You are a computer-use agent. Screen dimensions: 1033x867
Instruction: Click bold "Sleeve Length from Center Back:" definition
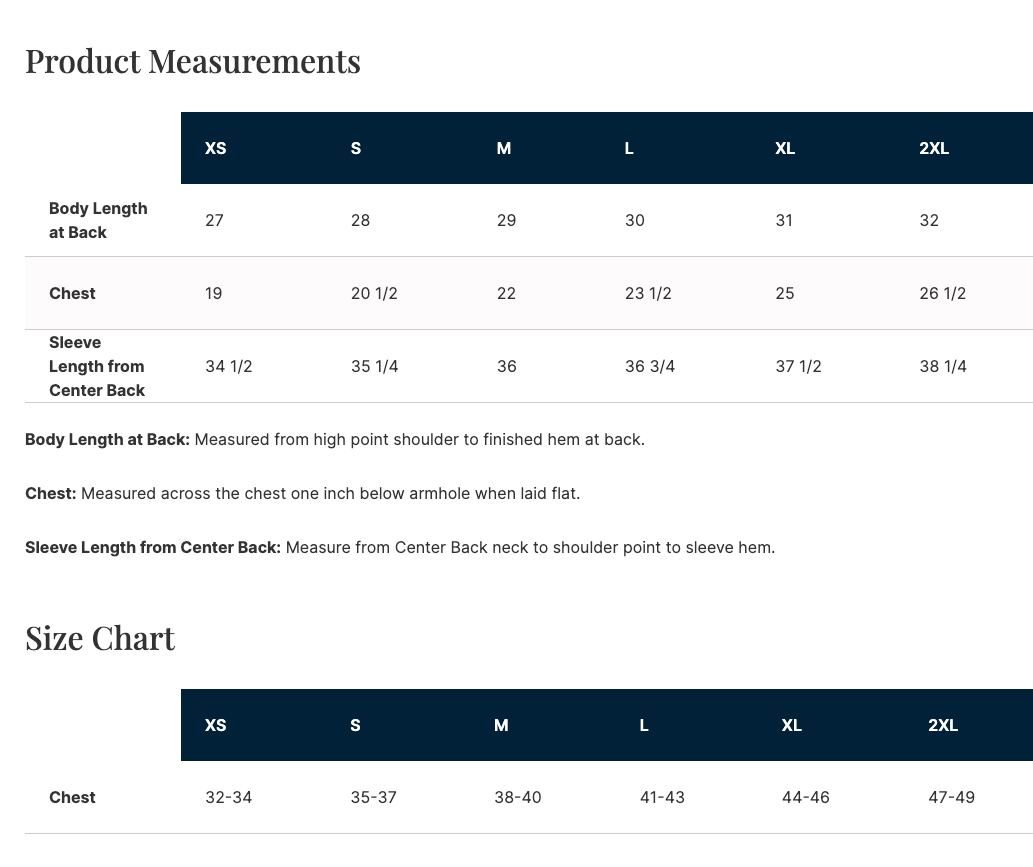click(x=153, y=547)
